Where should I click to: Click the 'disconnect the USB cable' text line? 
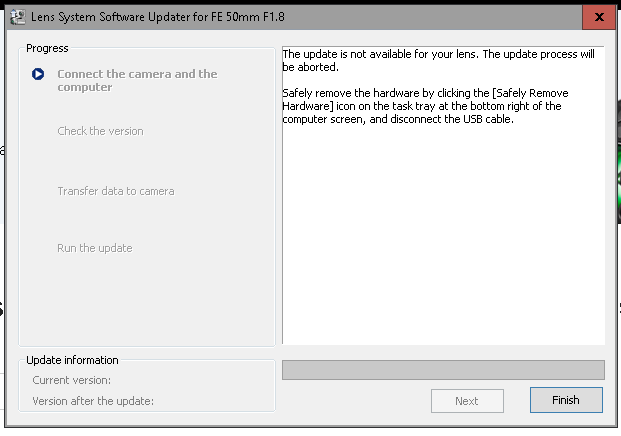[400, 119]
